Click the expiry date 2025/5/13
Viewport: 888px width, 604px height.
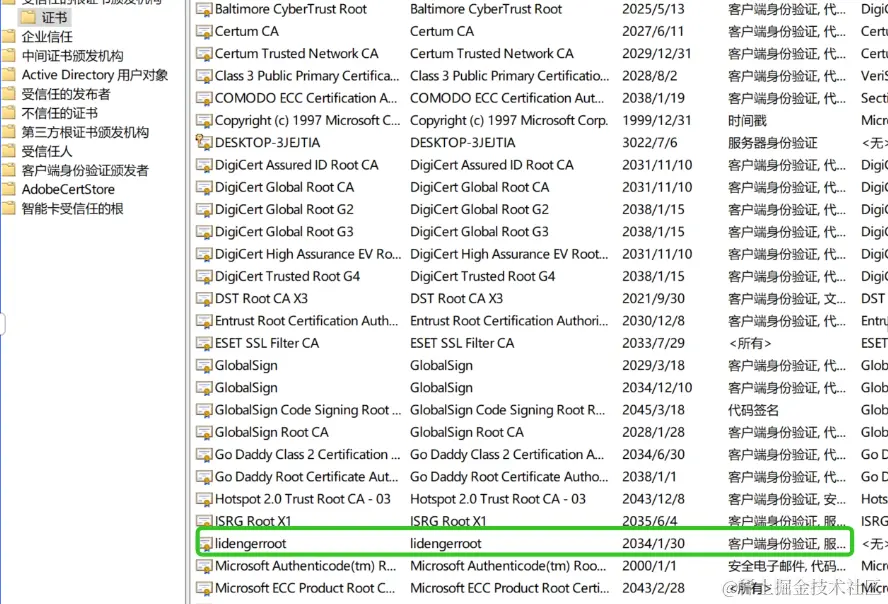(653, 9)
